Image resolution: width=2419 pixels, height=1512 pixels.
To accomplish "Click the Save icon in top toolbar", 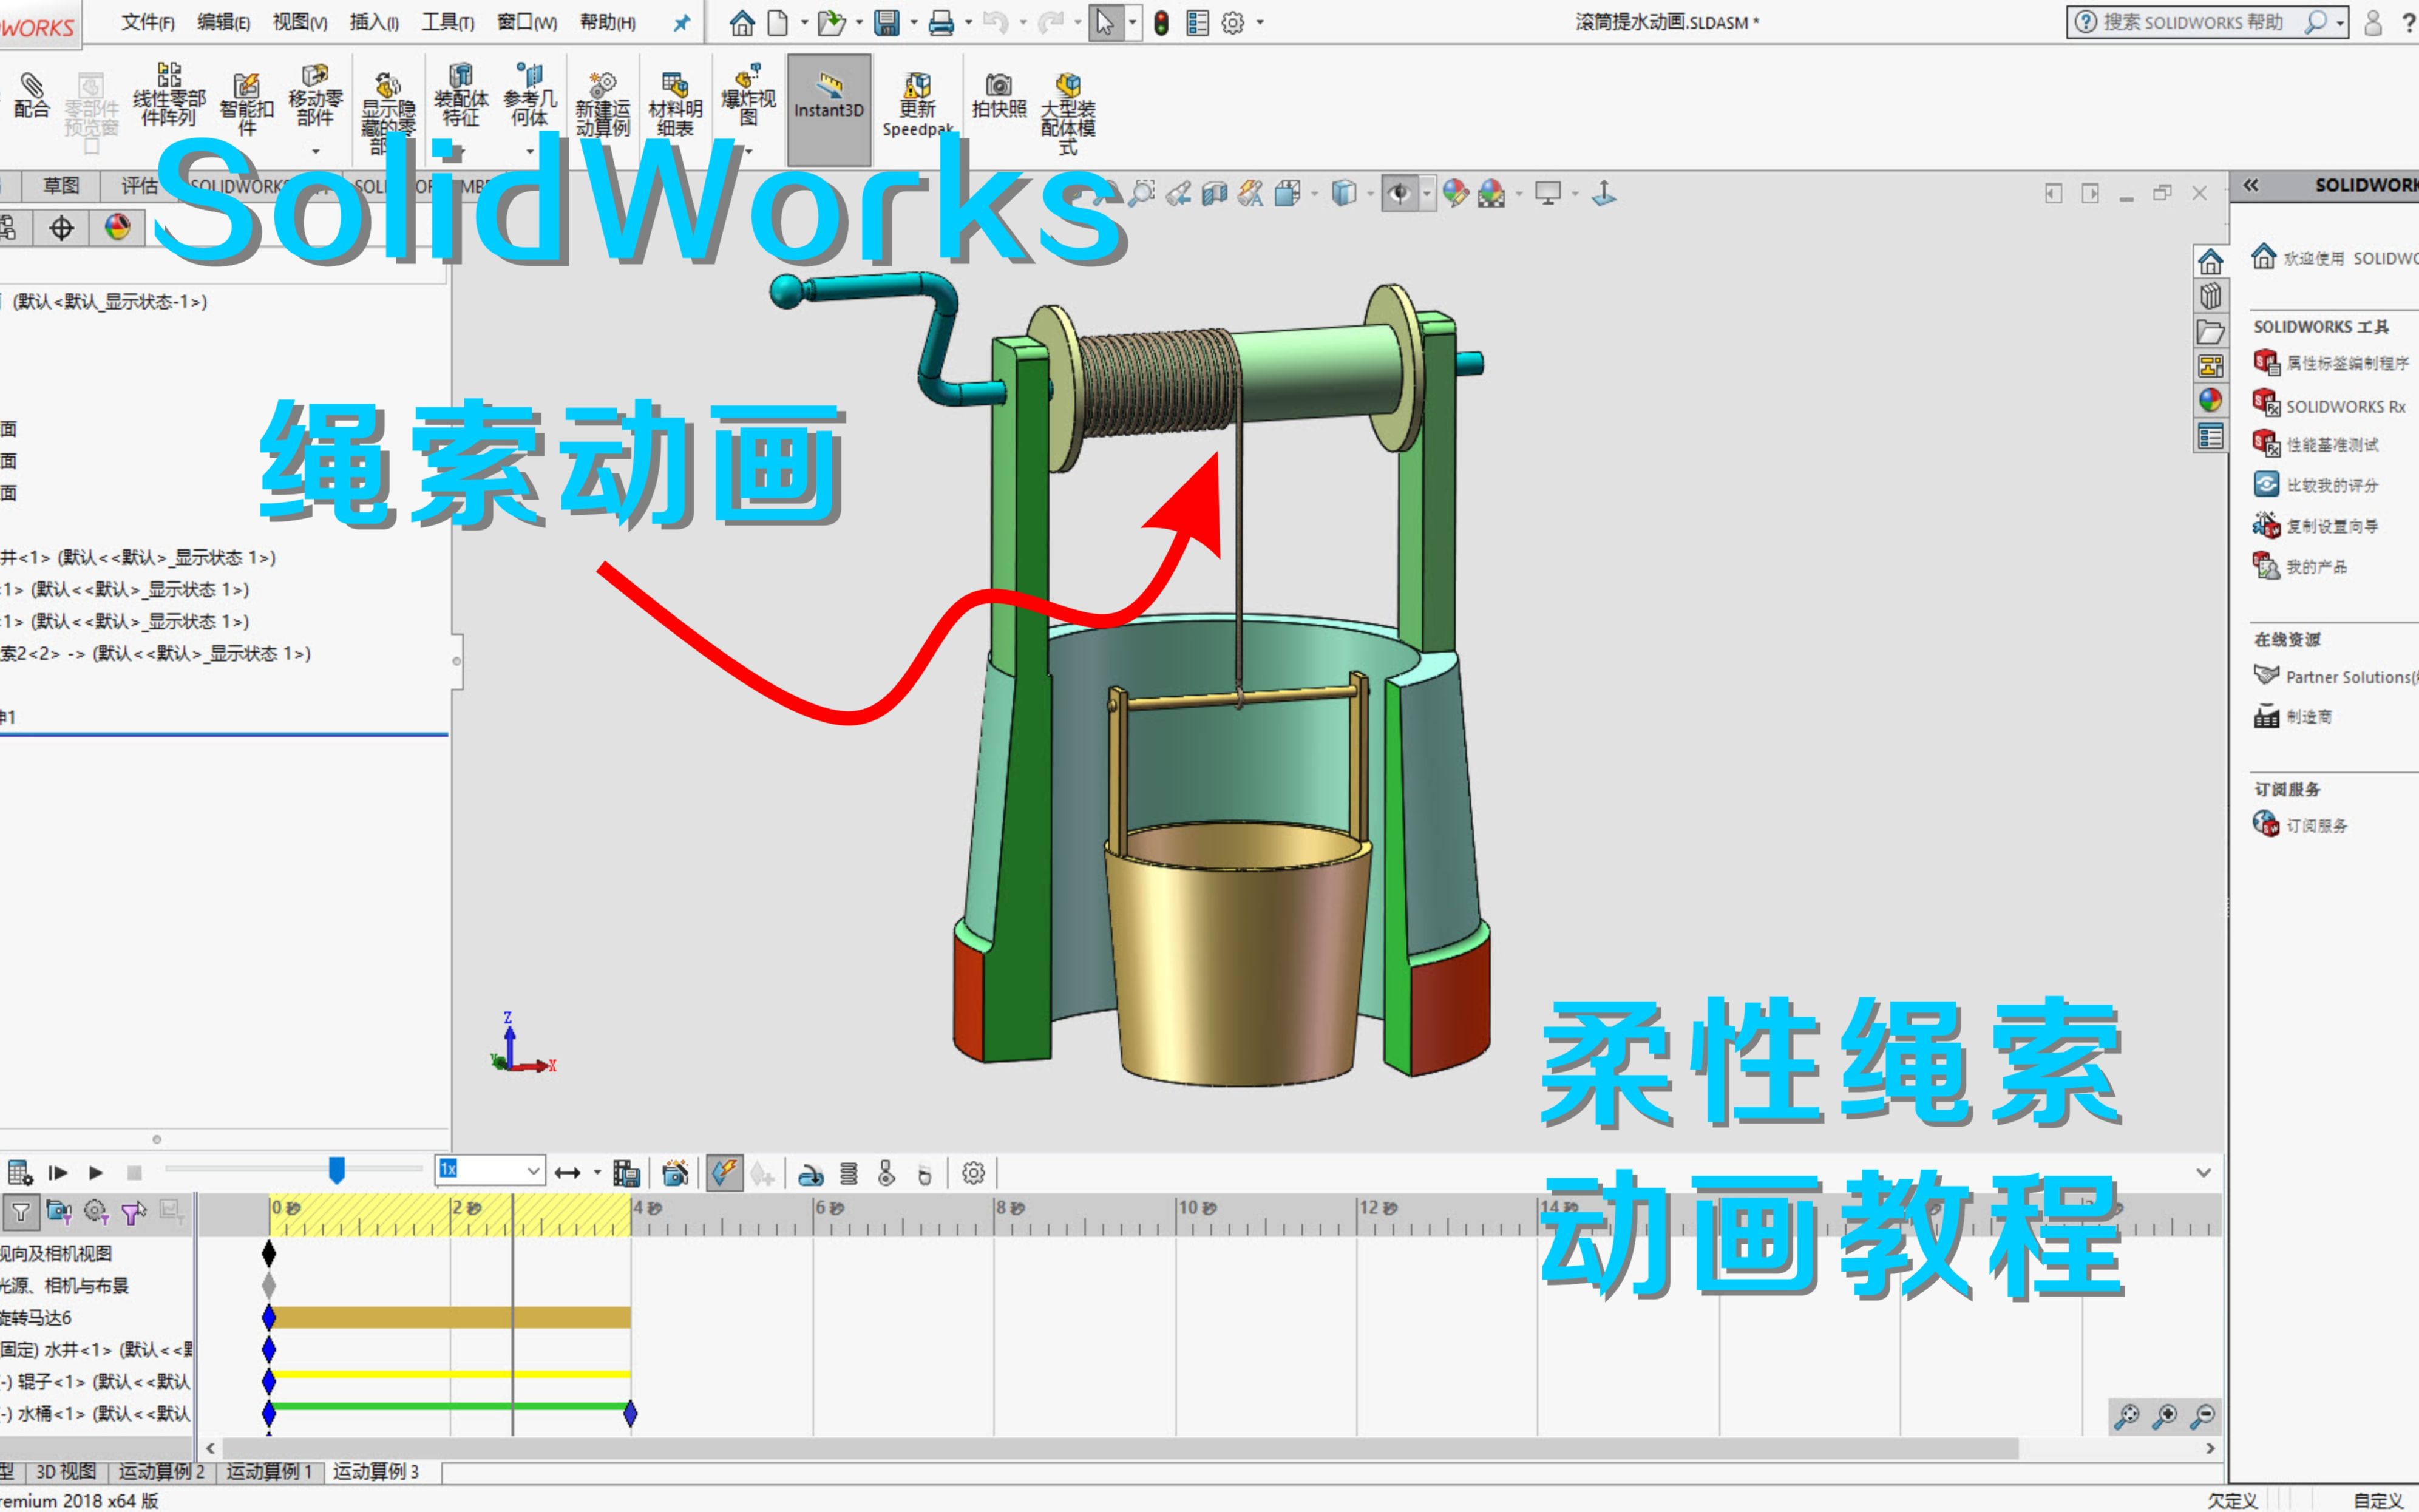I will tap(886, 22).
